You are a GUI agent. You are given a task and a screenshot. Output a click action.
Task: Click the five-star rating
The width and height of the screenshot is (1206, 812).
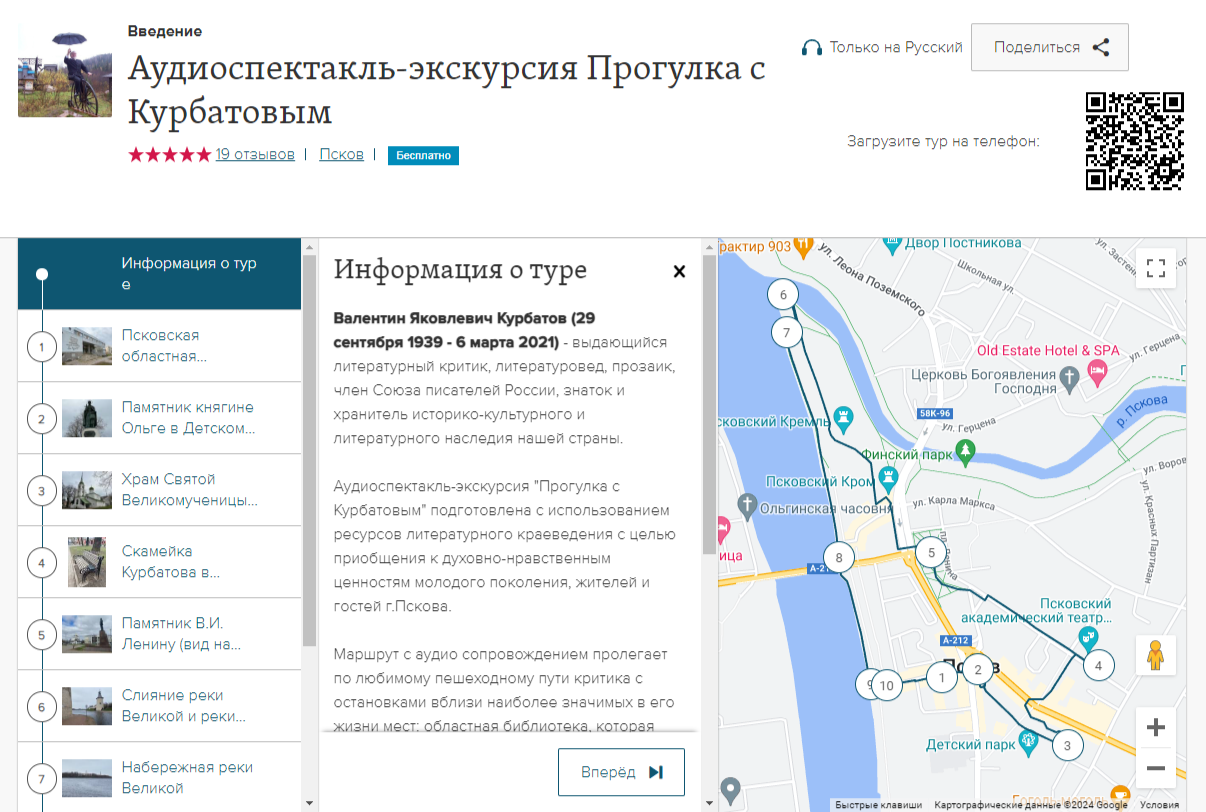169,154
